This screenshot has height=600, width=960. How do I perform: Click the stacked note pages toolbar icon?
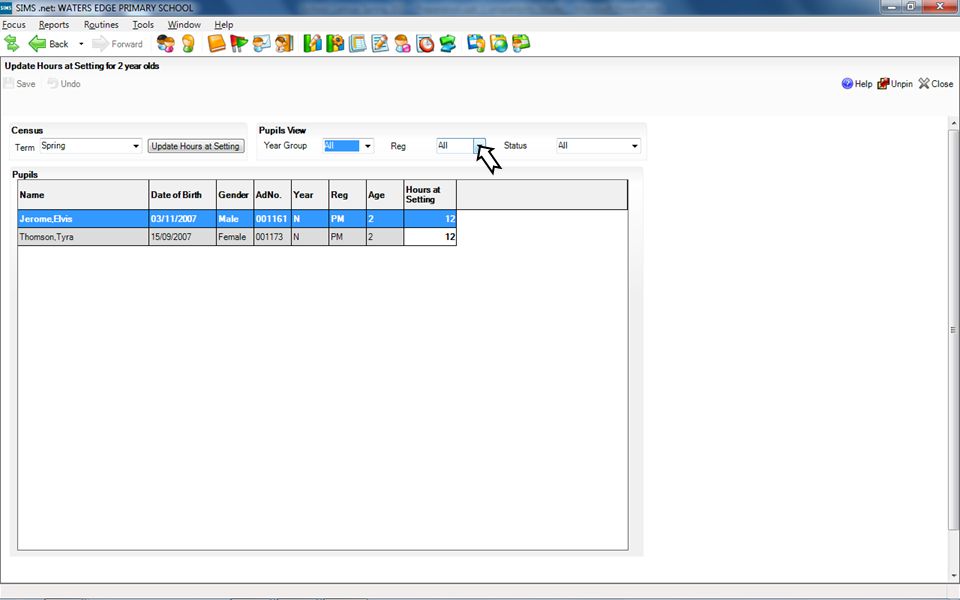pyautogui.click(x=358, y=43)
